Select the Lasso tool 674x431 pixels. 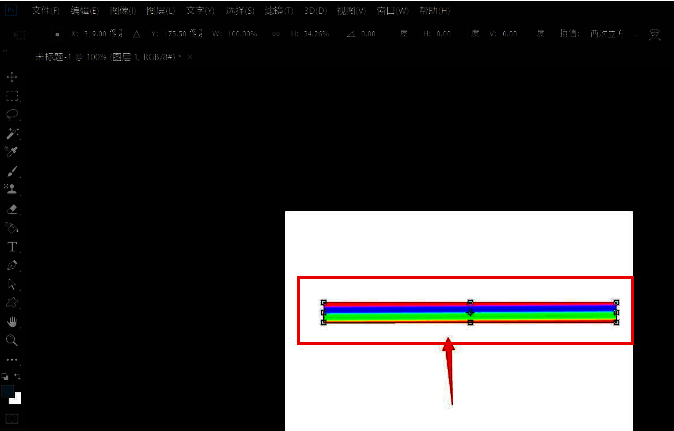tap(12, 115)
